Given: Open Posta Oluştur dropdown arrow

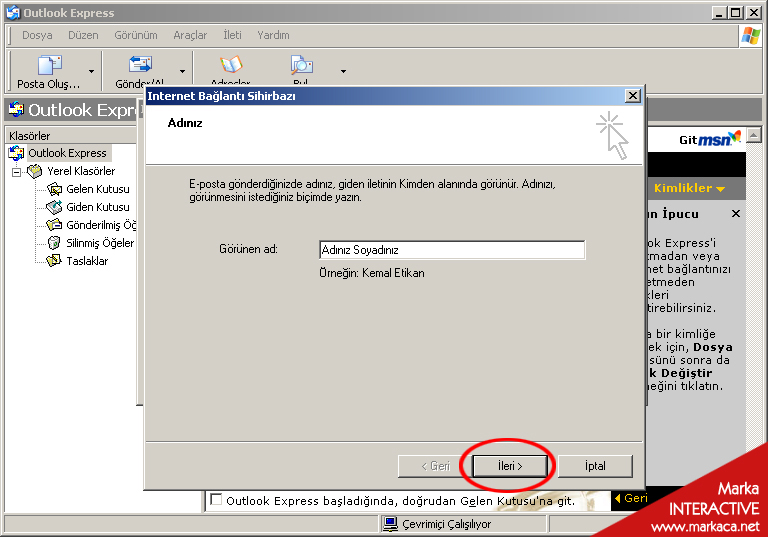Looking at the screenshot, I should point(91,72).
